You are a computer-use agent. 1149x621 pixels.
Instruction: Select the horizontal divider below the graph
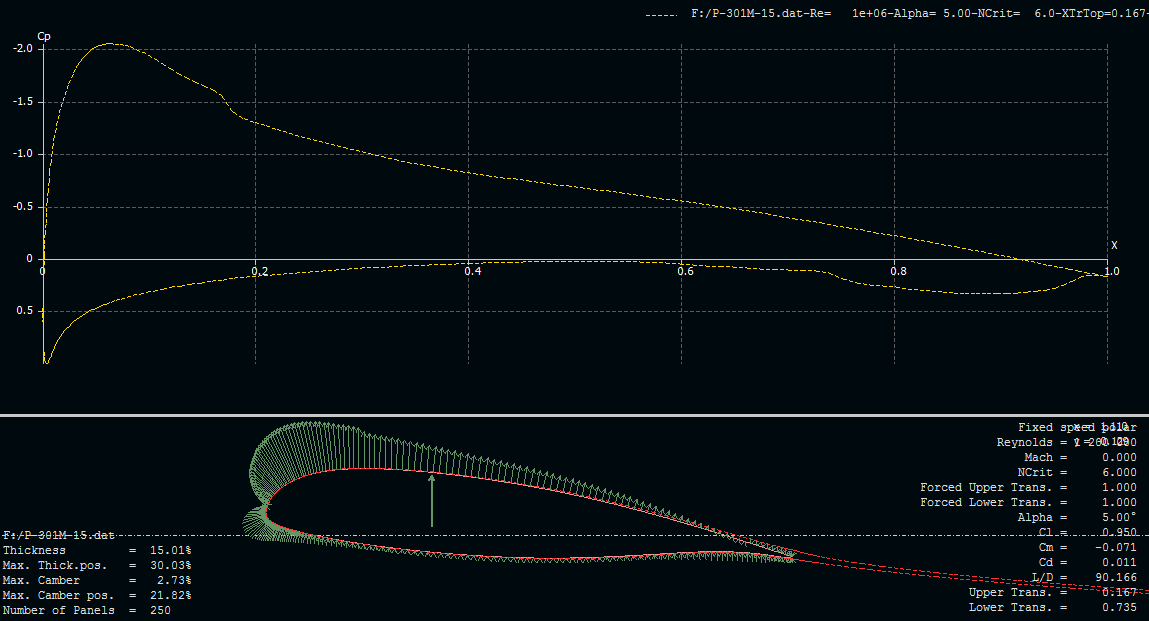click(x=574, y=415)
